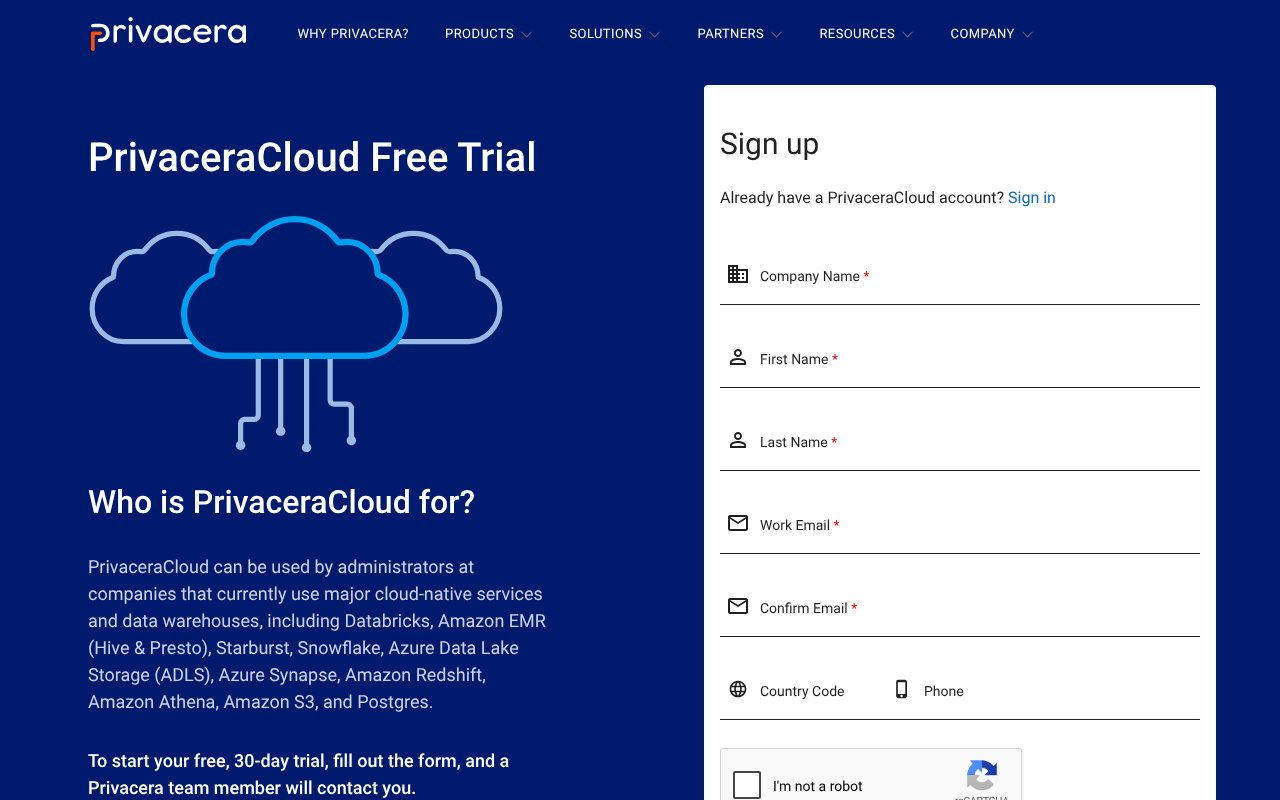The height and width of the screenshot is (800, 1280).
Task: Click the globe icon next to Country Code
Action: 738,689
